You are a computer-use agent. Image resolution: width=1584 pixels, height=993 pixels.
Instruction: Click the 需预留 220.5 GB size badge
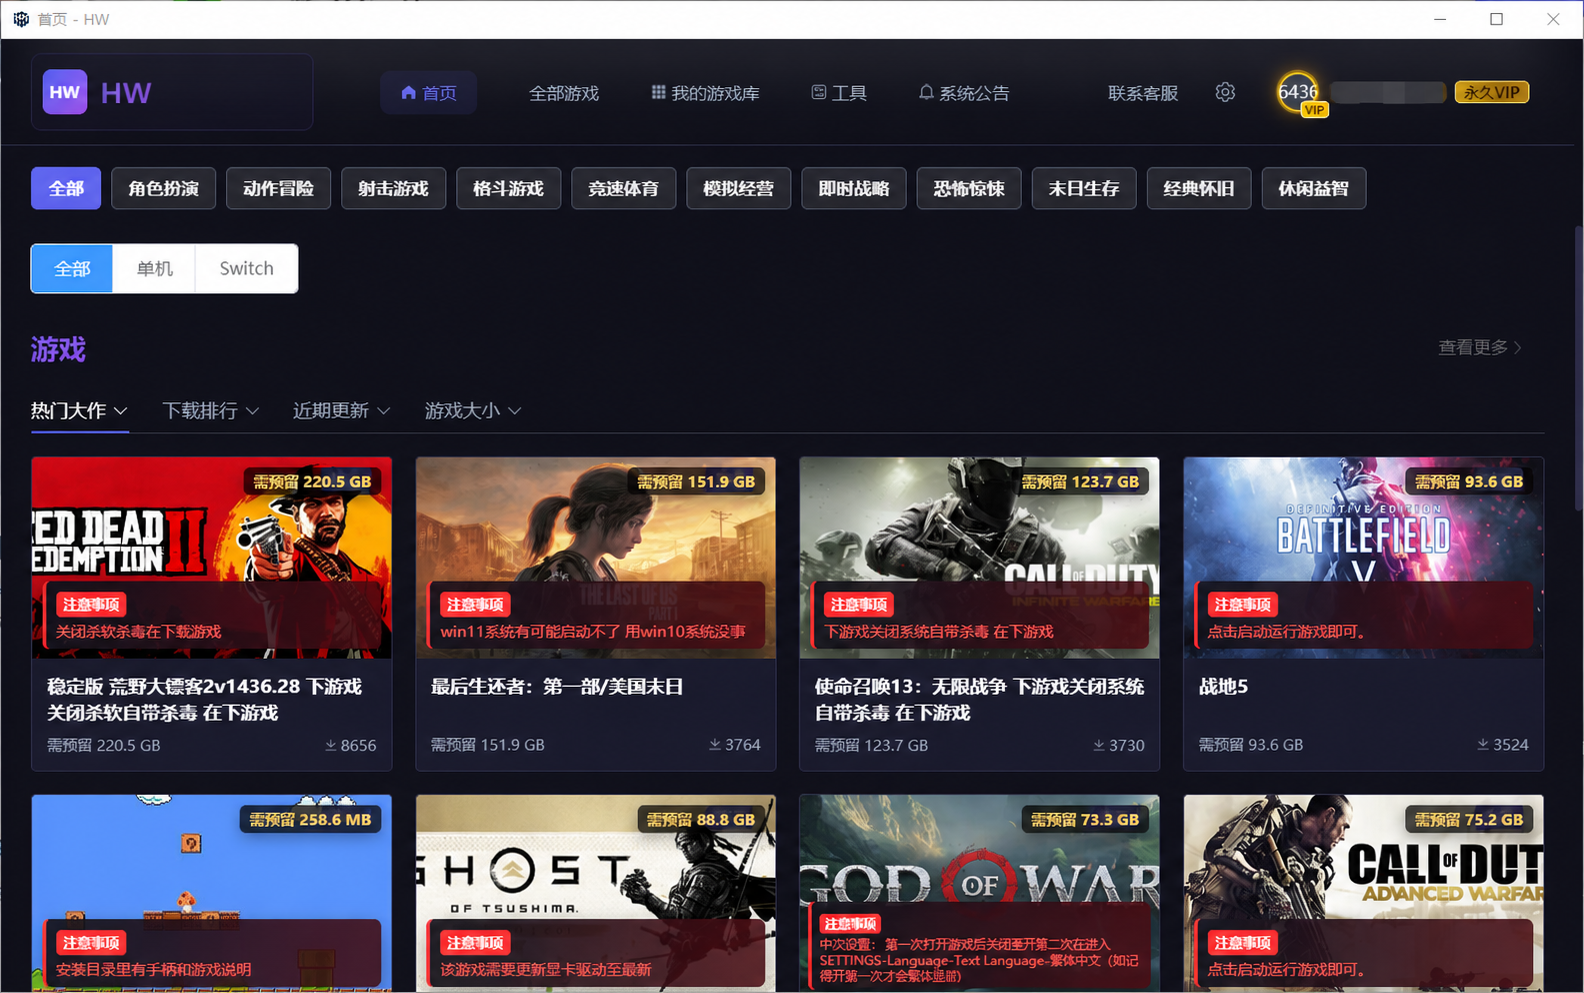(x=312, y=482)
